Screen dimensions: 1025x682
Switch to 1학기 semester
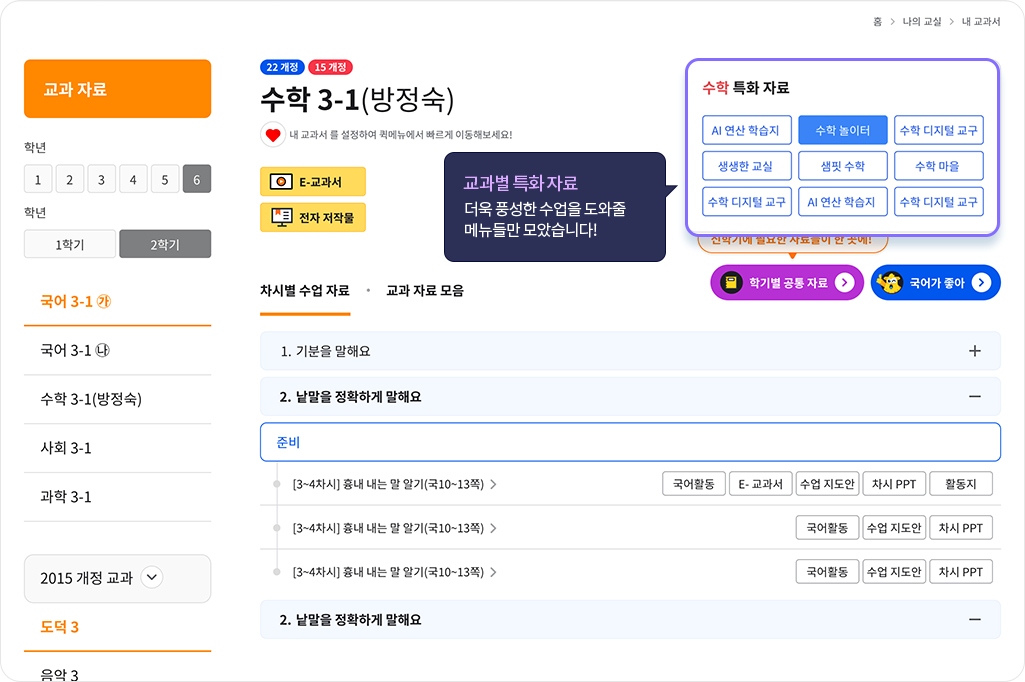click(x=70, y=244)
